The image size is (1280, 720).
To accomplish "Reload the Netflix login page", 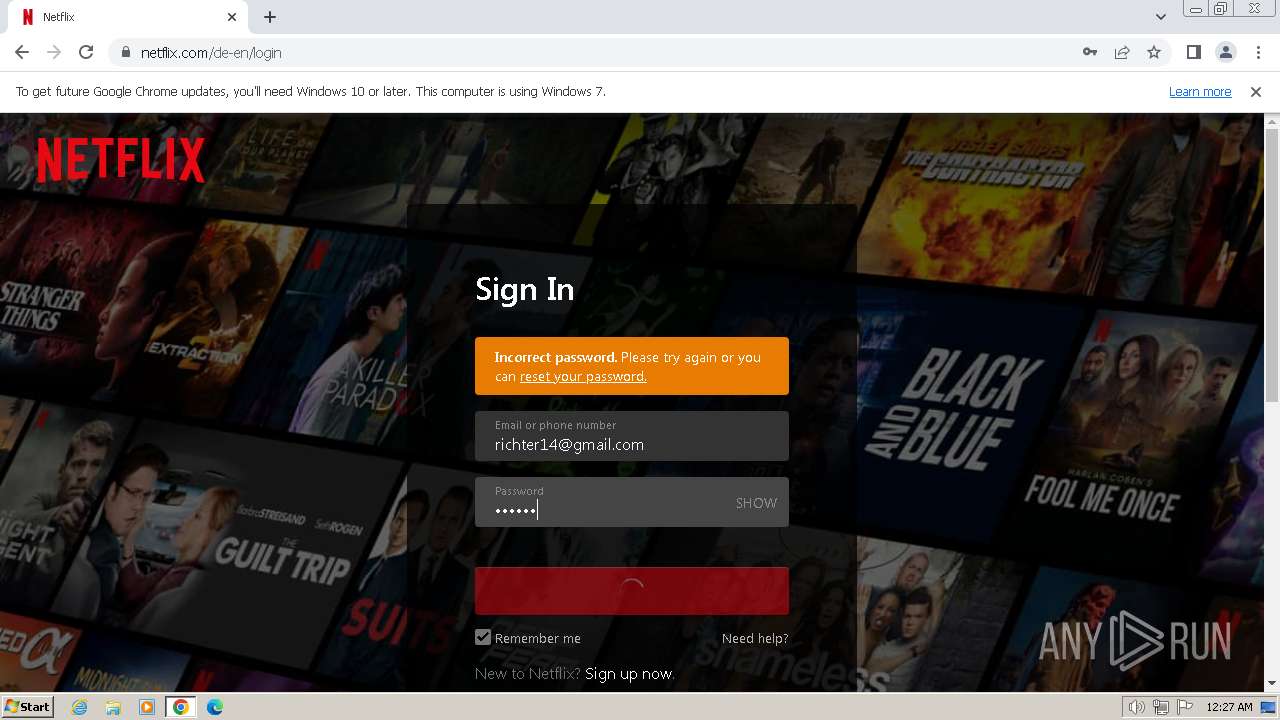I will (x=86, y=52).
